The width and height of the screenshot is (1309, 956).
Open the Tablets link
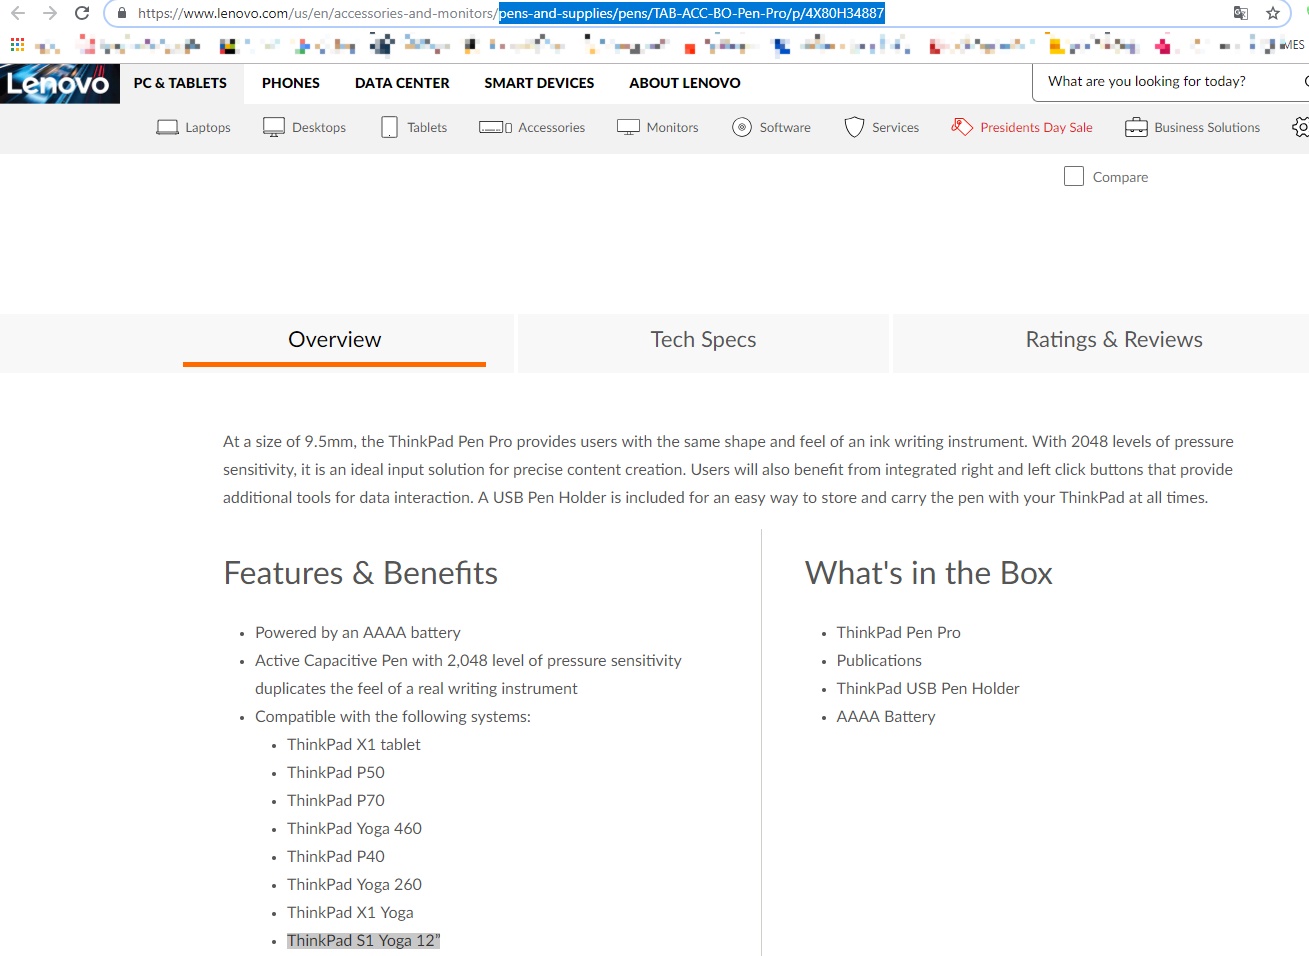[427, 128]
